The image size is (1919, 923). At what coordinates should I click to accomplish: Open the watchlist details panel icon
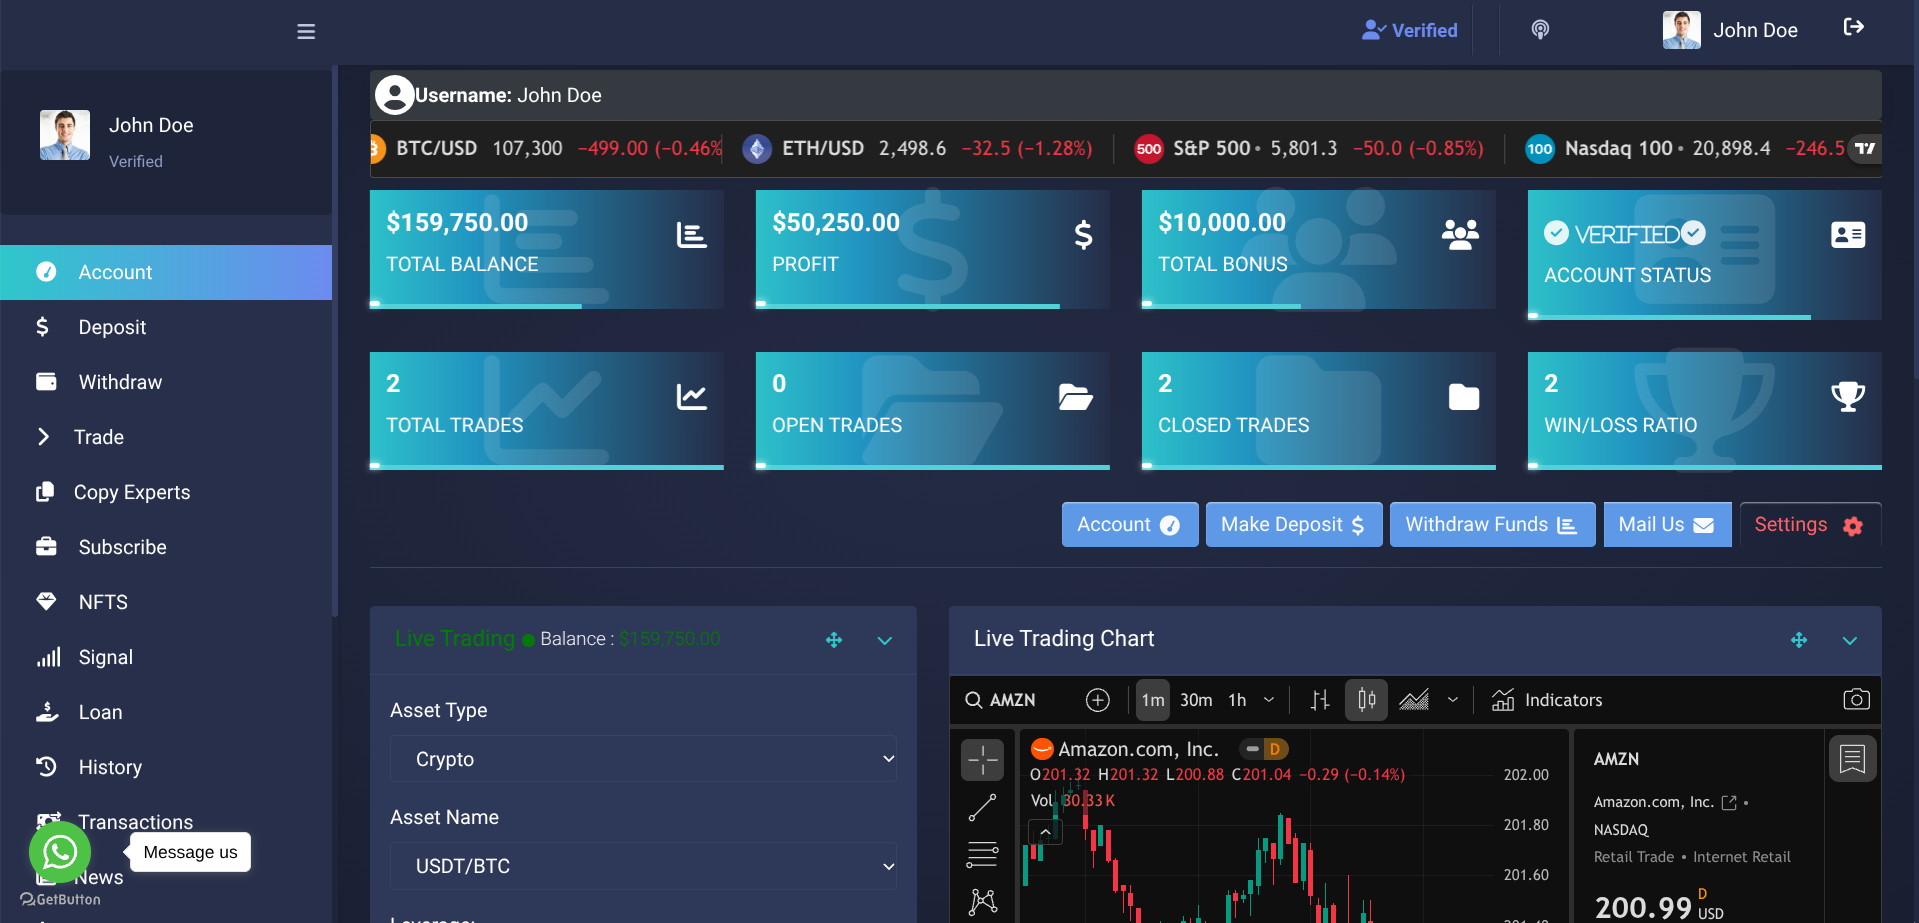coord(1852,760)
